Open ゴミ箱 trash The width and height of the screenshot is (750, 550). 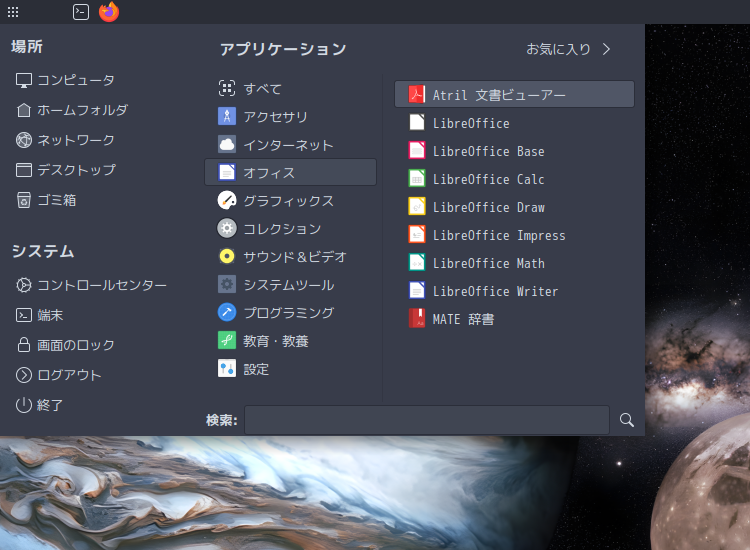pos(46,200)
